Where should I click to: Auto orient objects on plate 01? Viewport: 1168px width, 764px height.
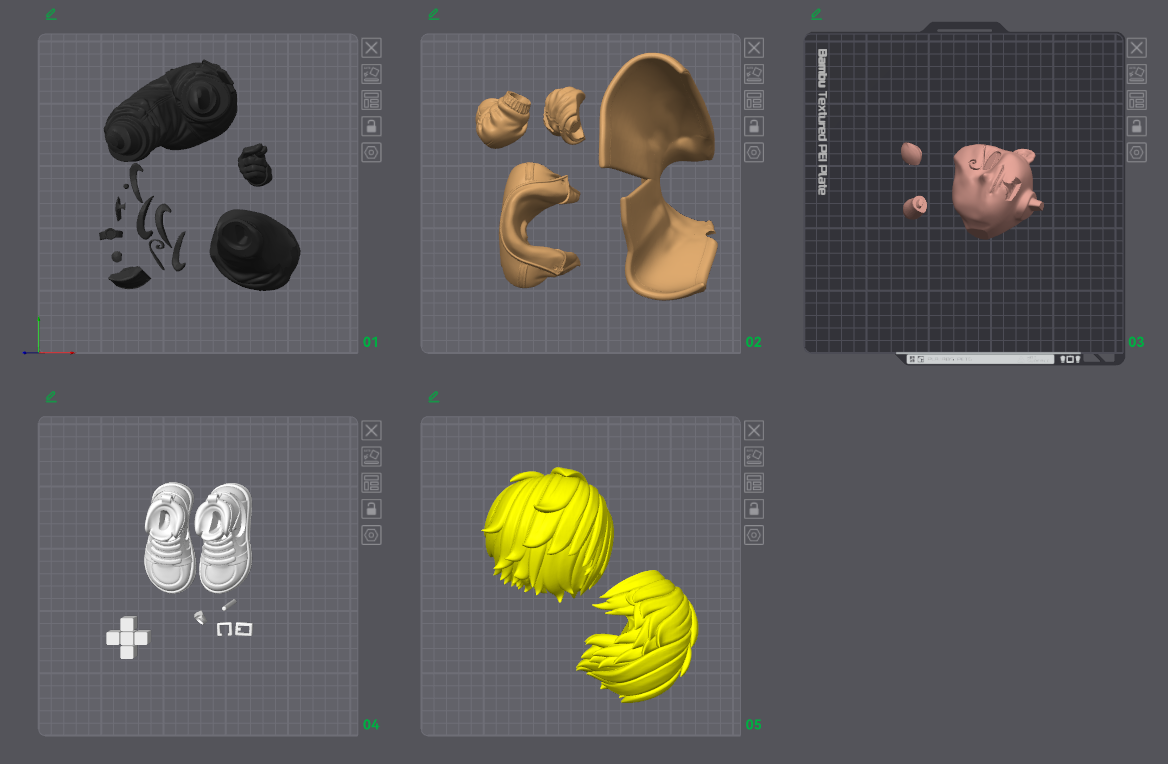372,74
